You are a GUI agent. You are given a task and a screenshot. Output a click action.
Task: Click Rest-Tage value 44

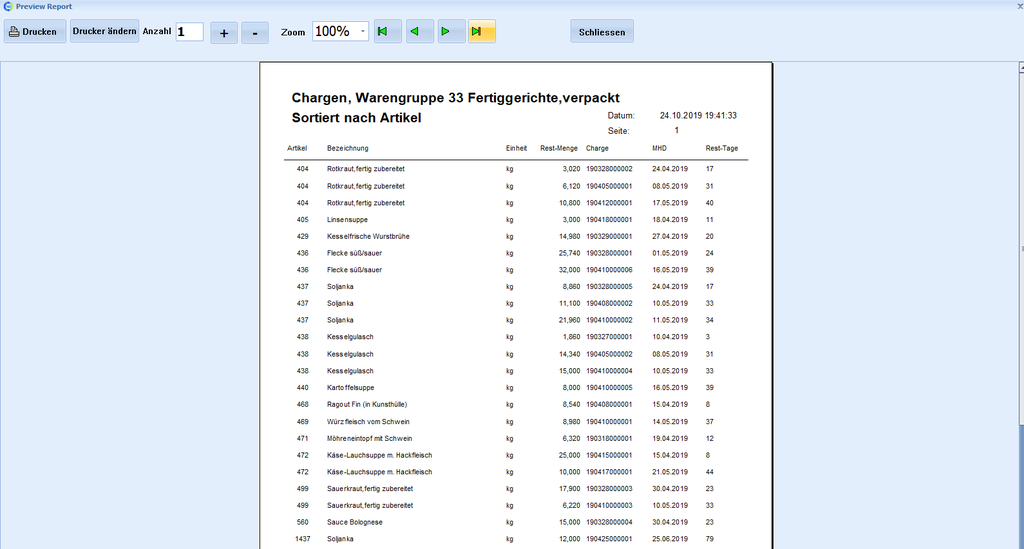point(710,472)
